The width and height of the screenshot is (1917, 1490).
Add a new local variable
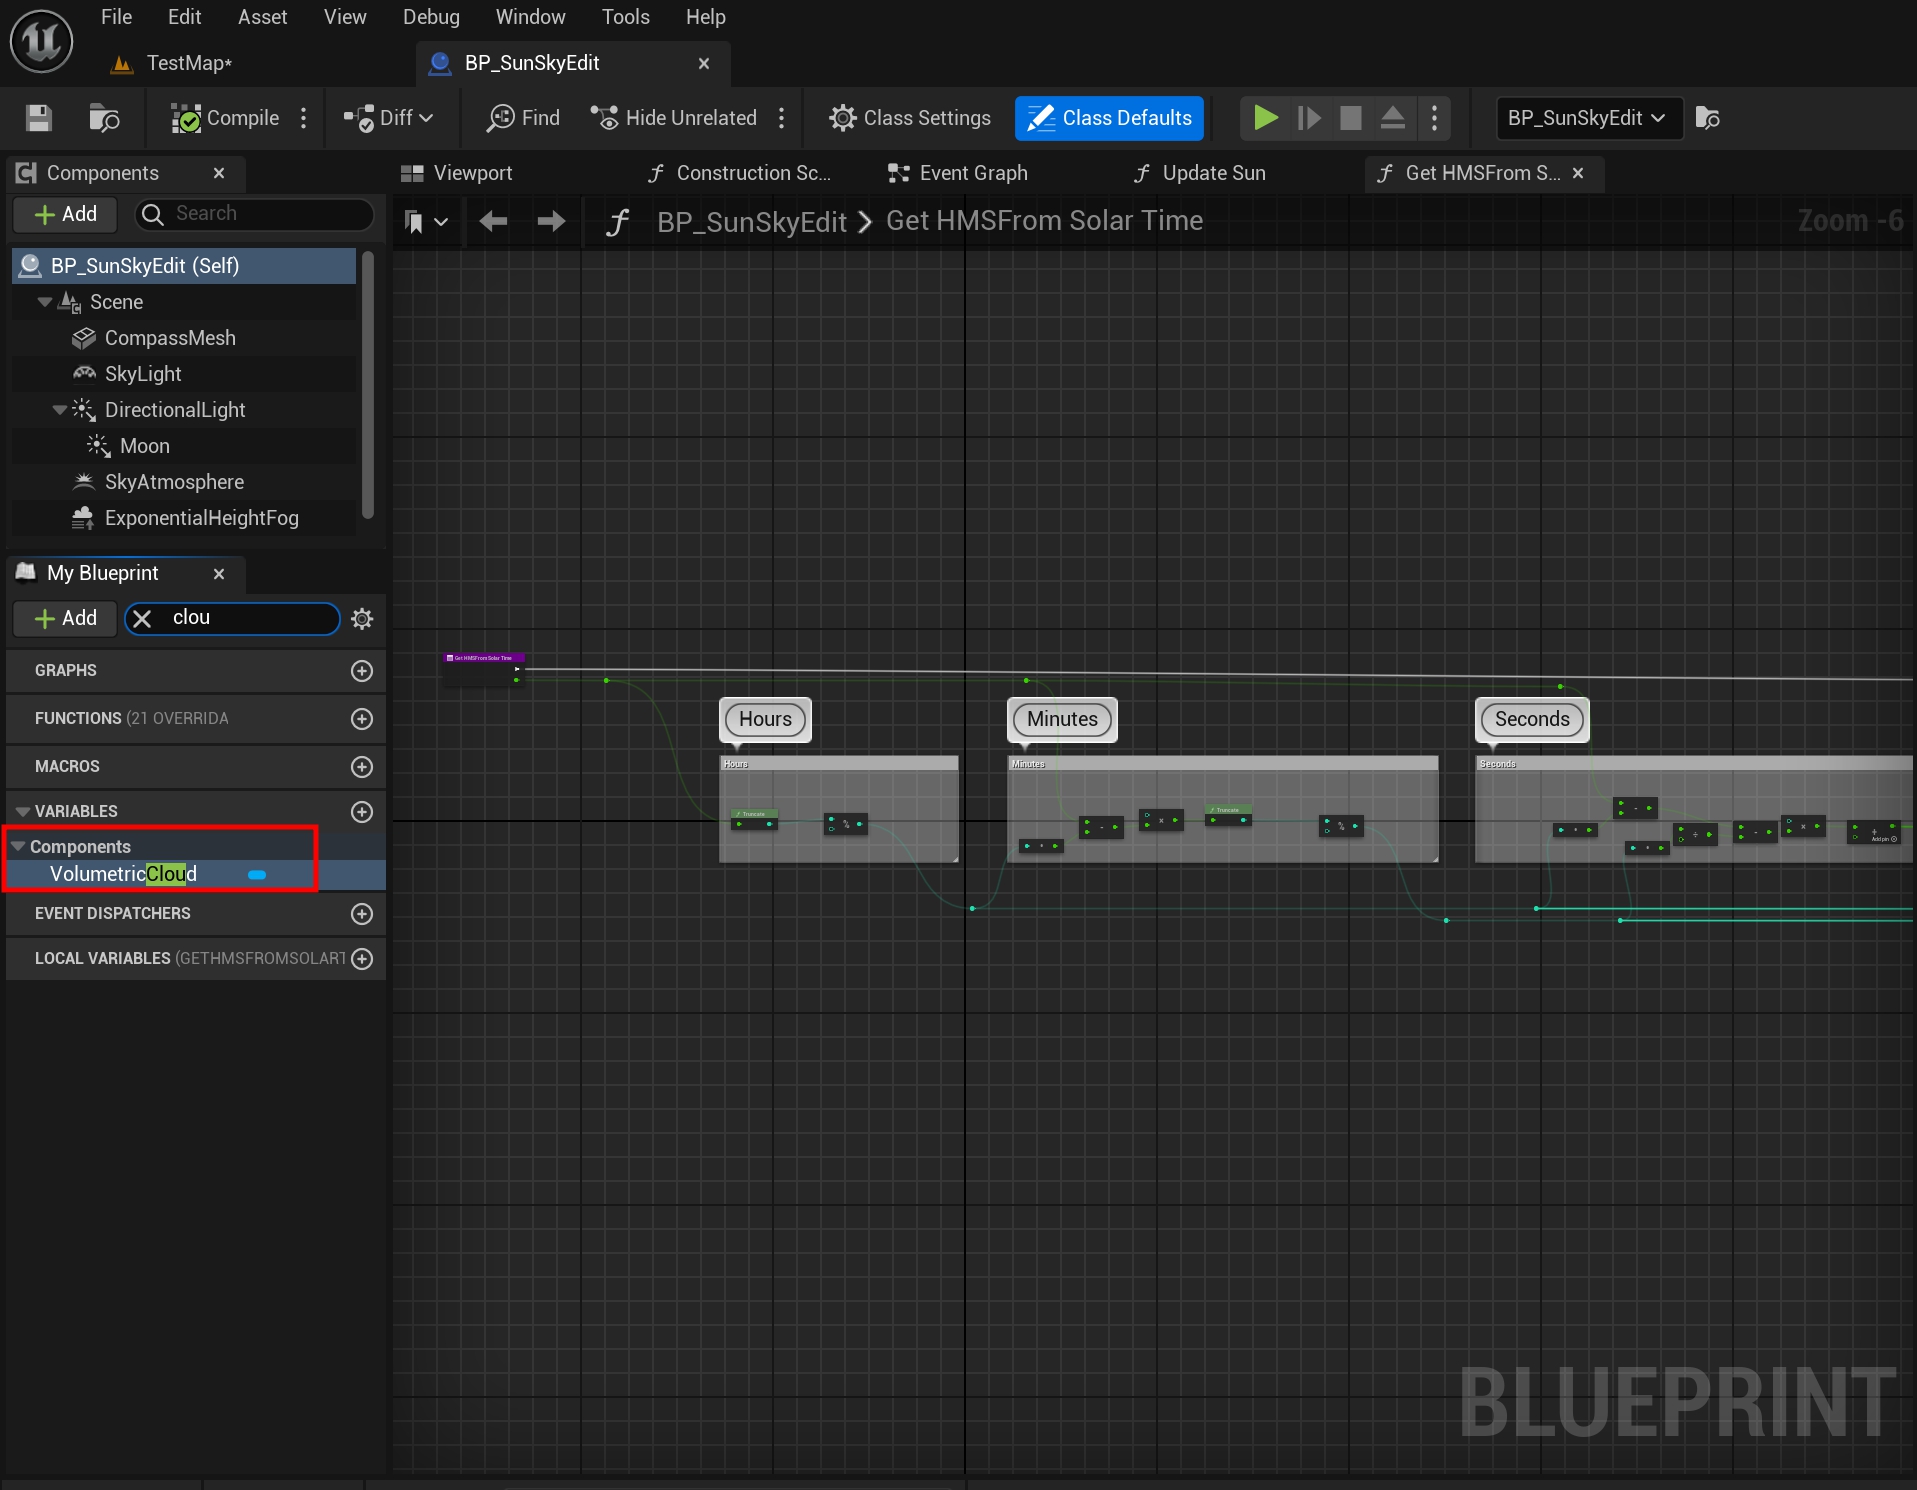pos(362,959)
